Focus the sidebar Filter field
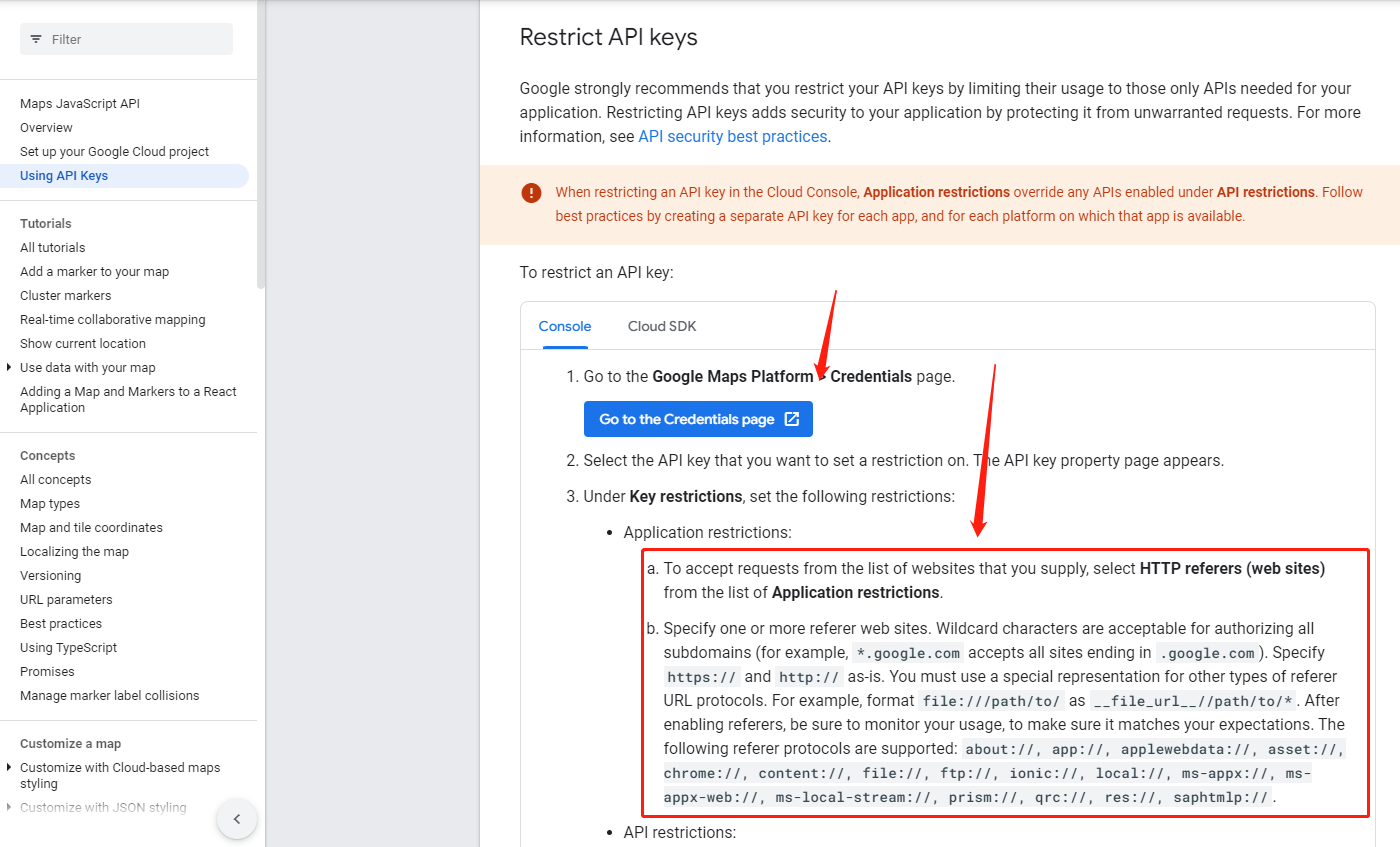Screen dimensions: 1400x847 [x=126, y=39]
